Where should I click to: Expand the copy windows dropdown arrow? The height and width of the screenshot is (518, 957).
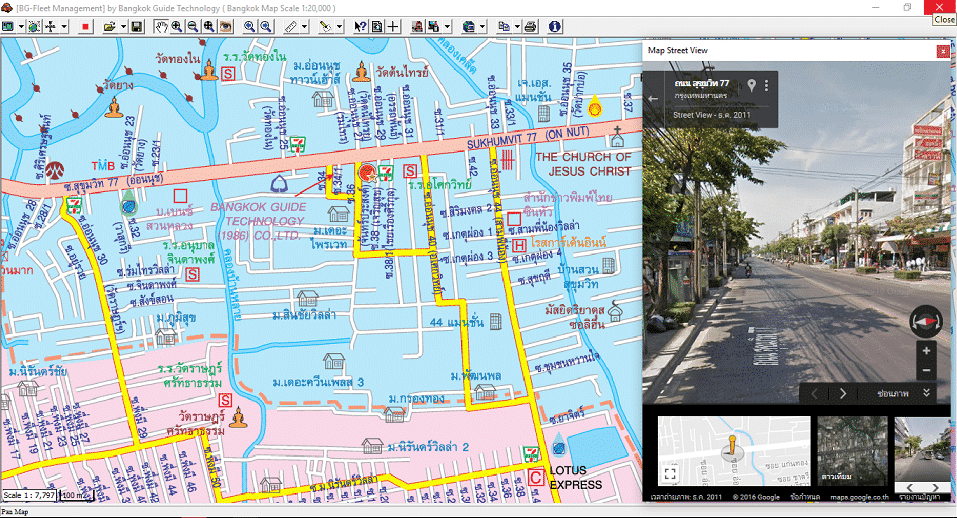517,26
